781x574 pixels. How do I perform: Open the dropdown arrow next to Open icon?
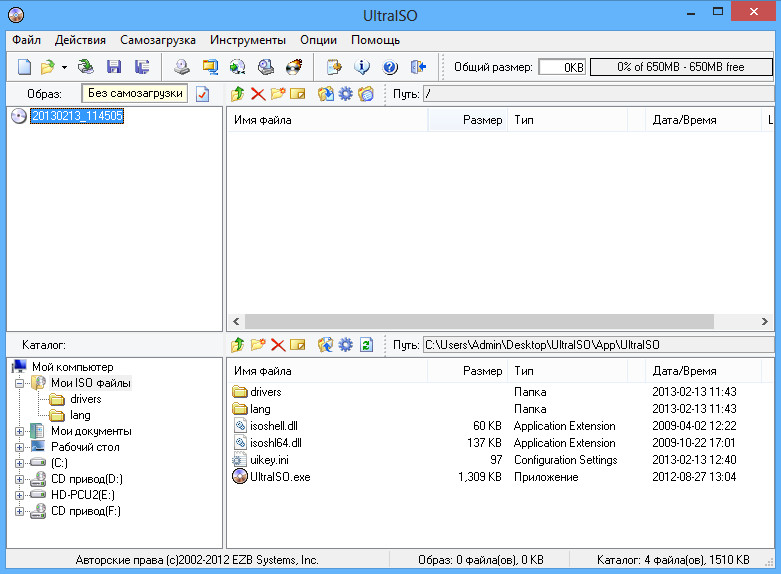(x=64, y=67)
